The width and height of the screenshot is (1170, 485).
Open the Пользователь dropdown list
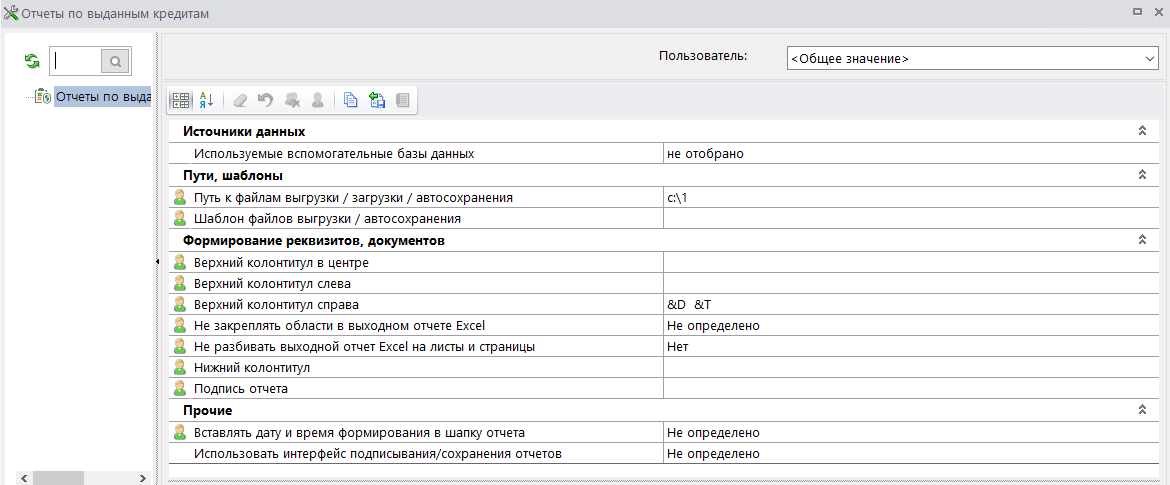click(x=1148, y=59)
